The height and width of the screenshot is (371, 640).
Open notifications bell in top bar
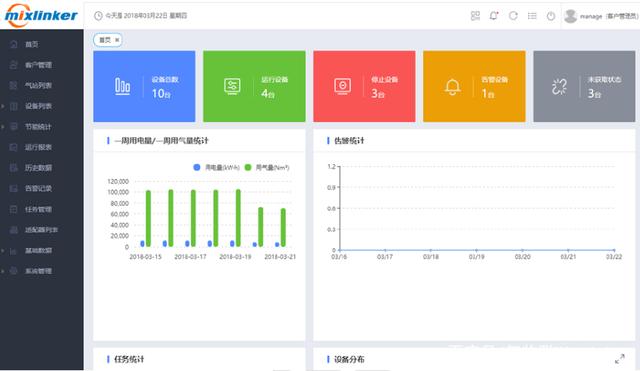coord(494,16)
